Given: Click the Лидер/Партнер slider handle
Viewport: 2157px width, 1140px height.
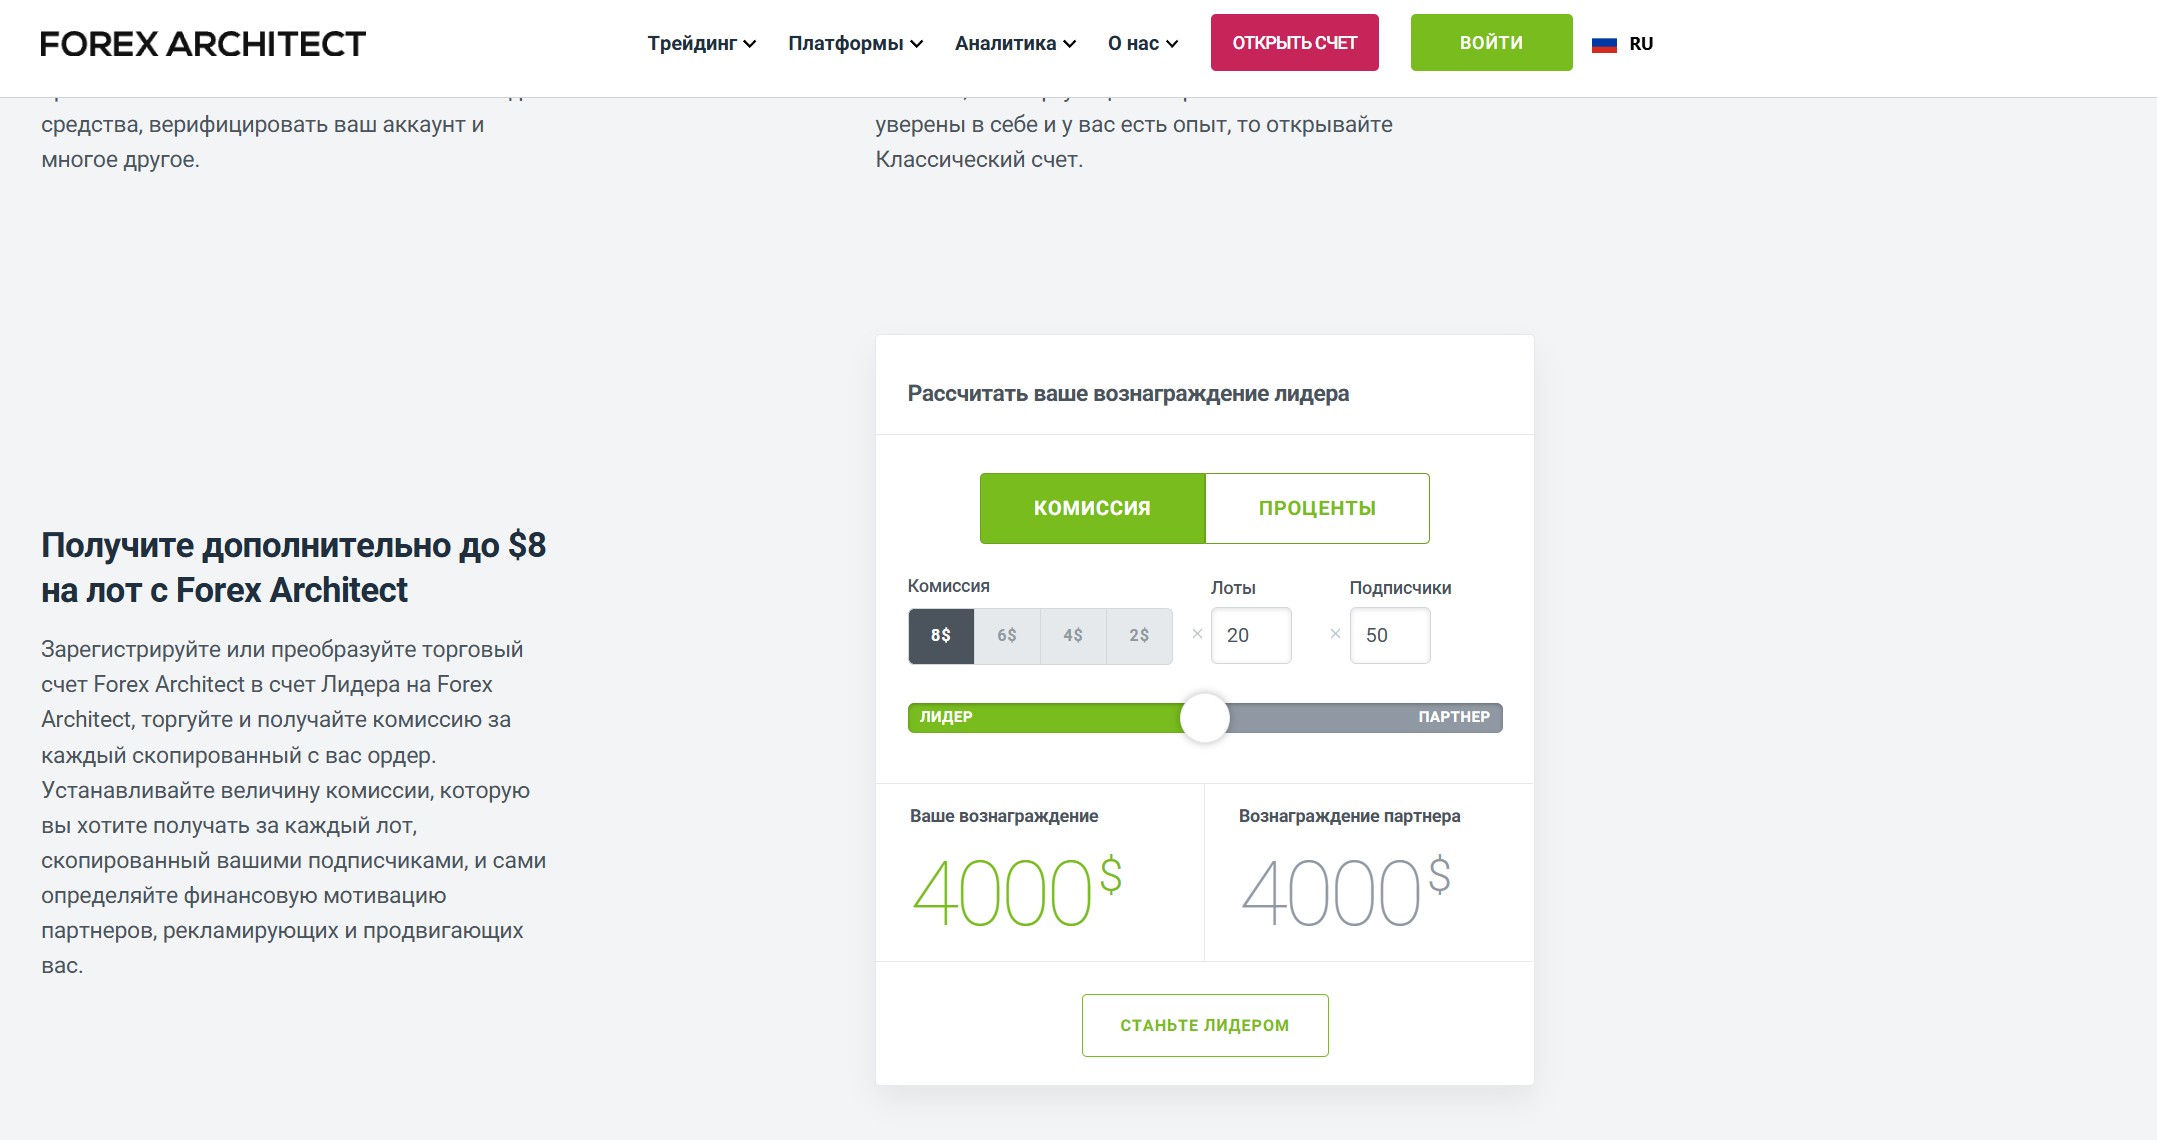Looking at the screenshot, I should [1204, 718].
